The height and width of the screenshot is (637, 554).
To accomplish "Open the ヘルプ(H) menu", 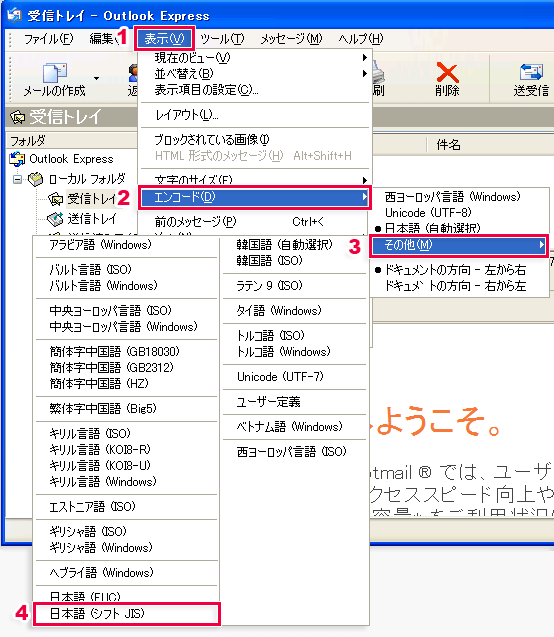I will (361, 39).
